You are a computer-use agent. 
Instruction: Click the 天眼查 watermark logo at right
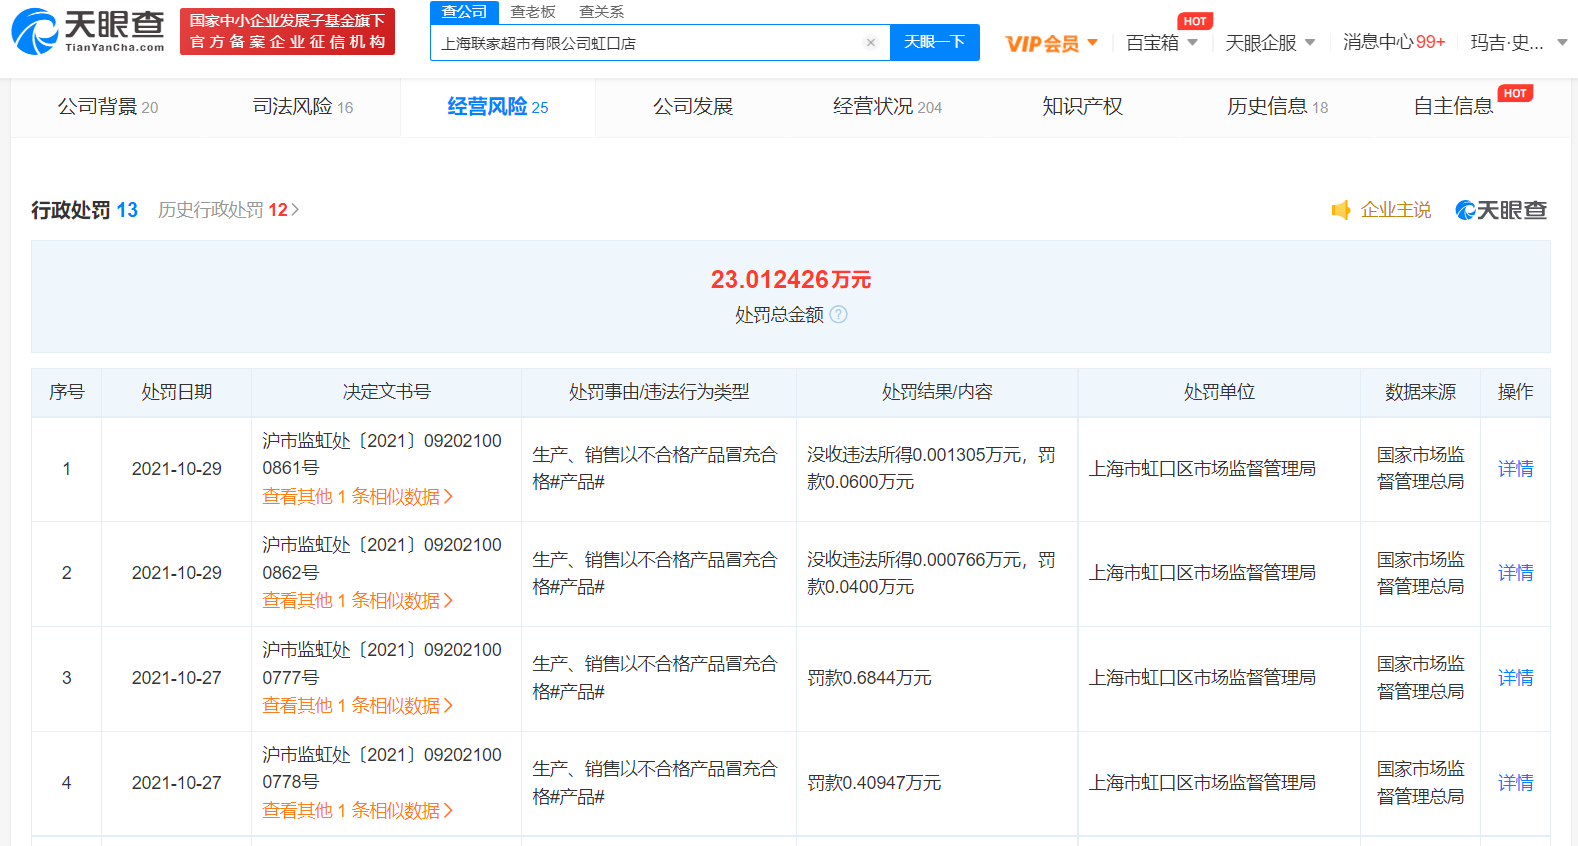point(1501,210)
